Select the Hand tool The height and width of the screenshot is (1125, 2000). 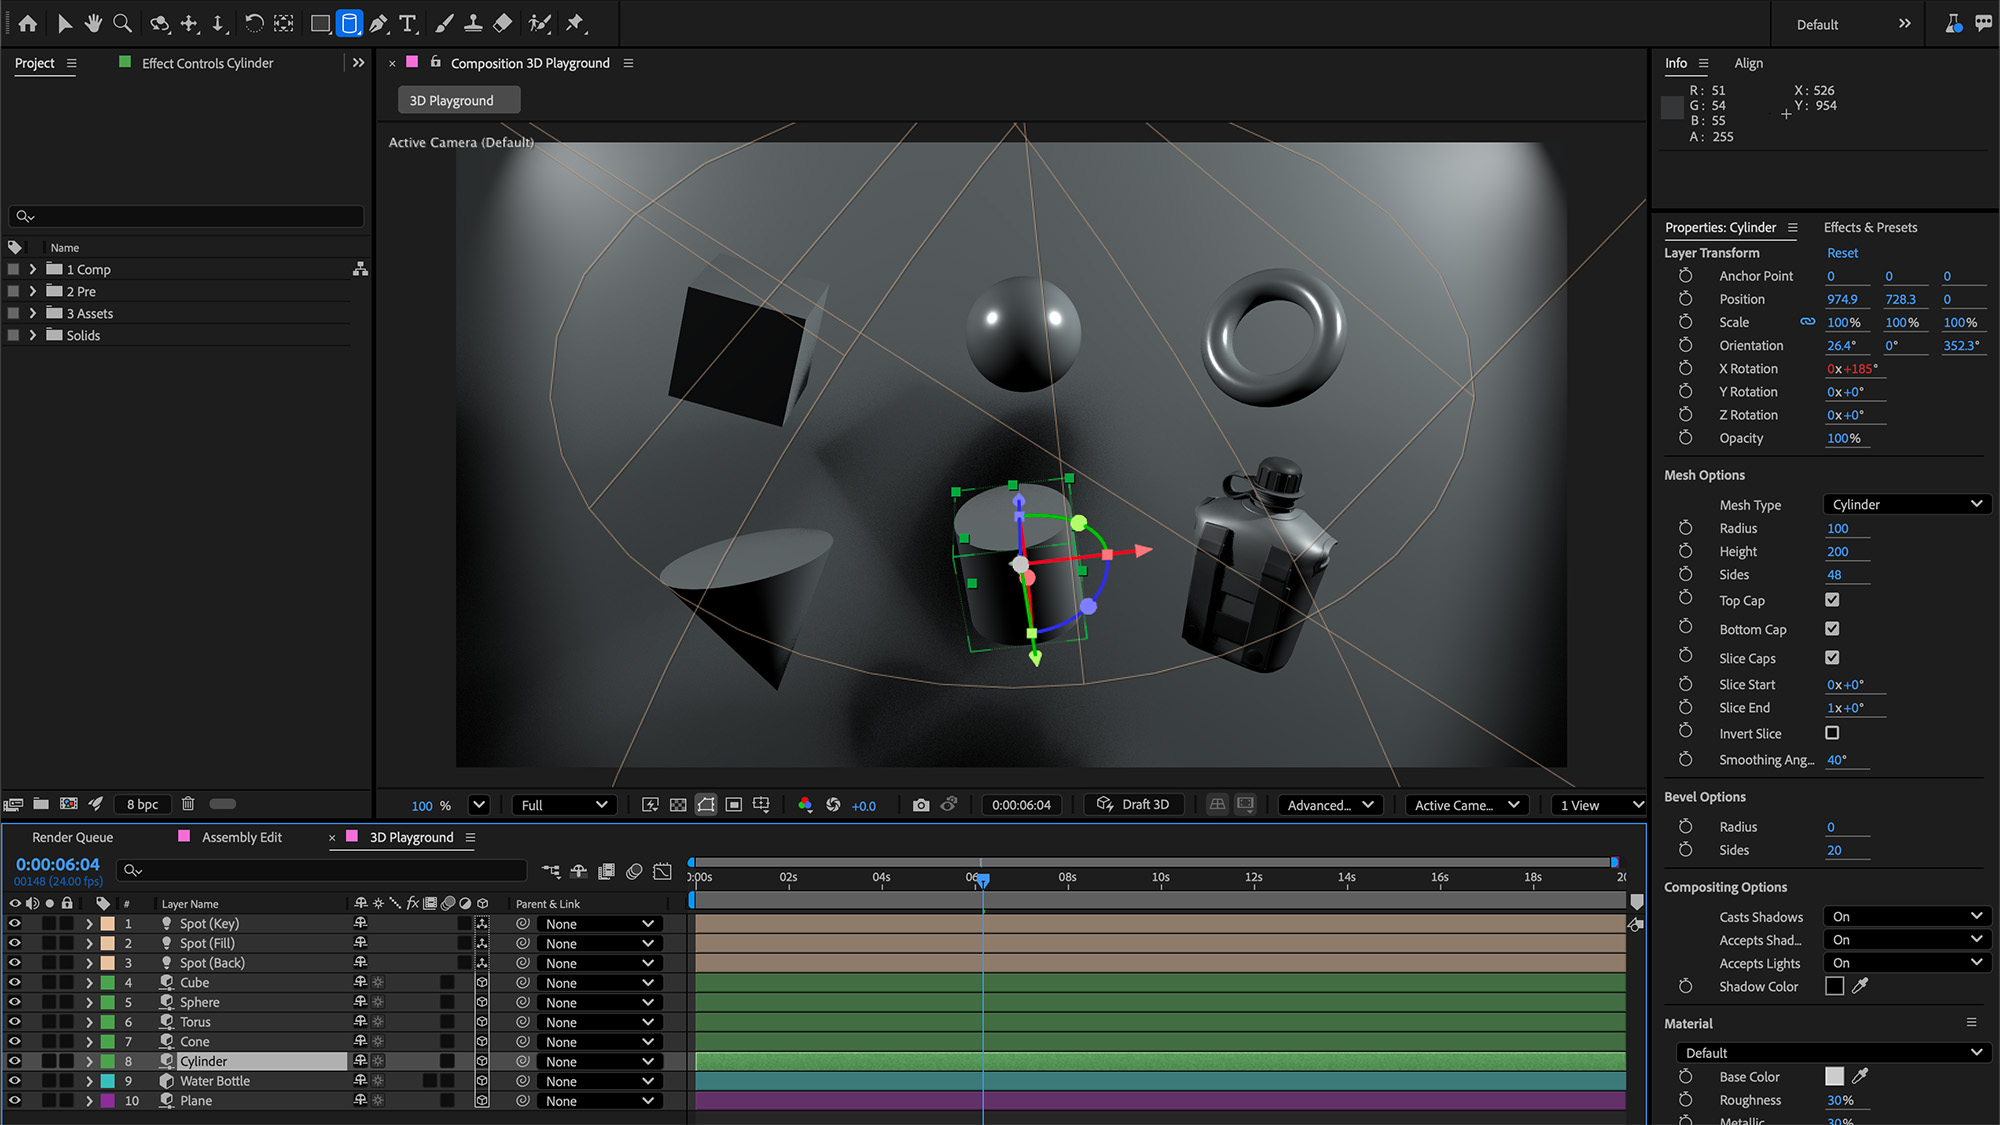point(93,23)
